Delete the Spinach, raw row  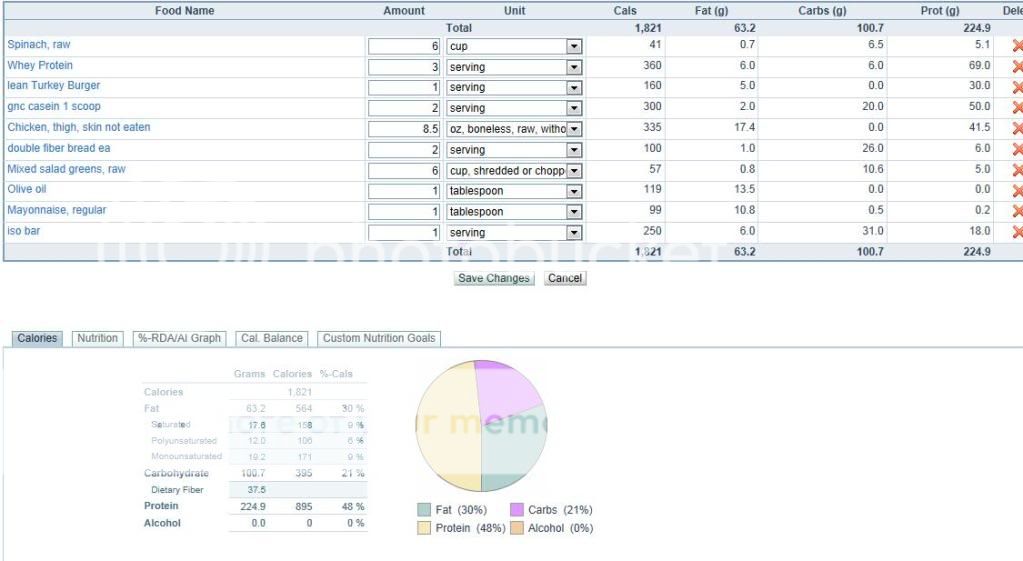(x=1017, y=46)
